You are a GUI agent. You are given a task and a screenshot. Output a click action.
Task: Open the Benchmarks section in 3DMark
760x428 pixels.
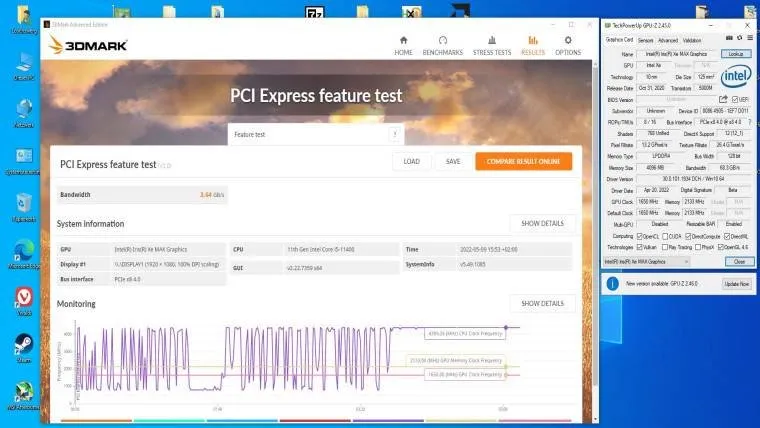coord(443,46)
